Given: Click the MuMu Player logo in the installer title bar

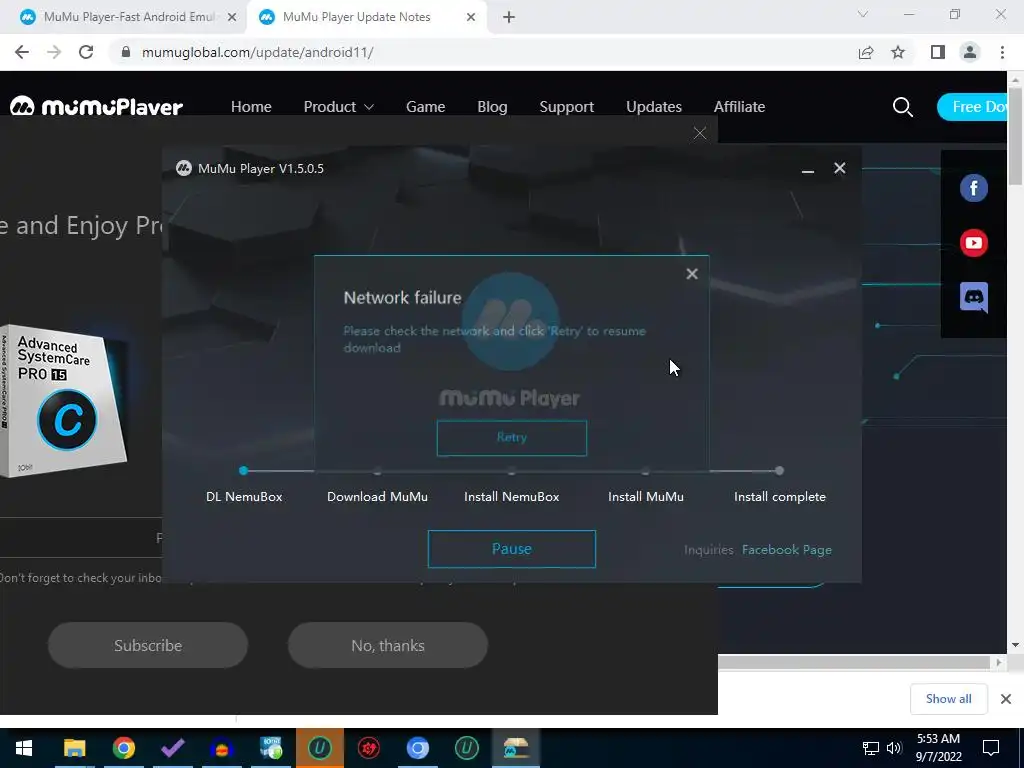Looking at the screenshot, I should pyautogui.click(x=184, y=168).
